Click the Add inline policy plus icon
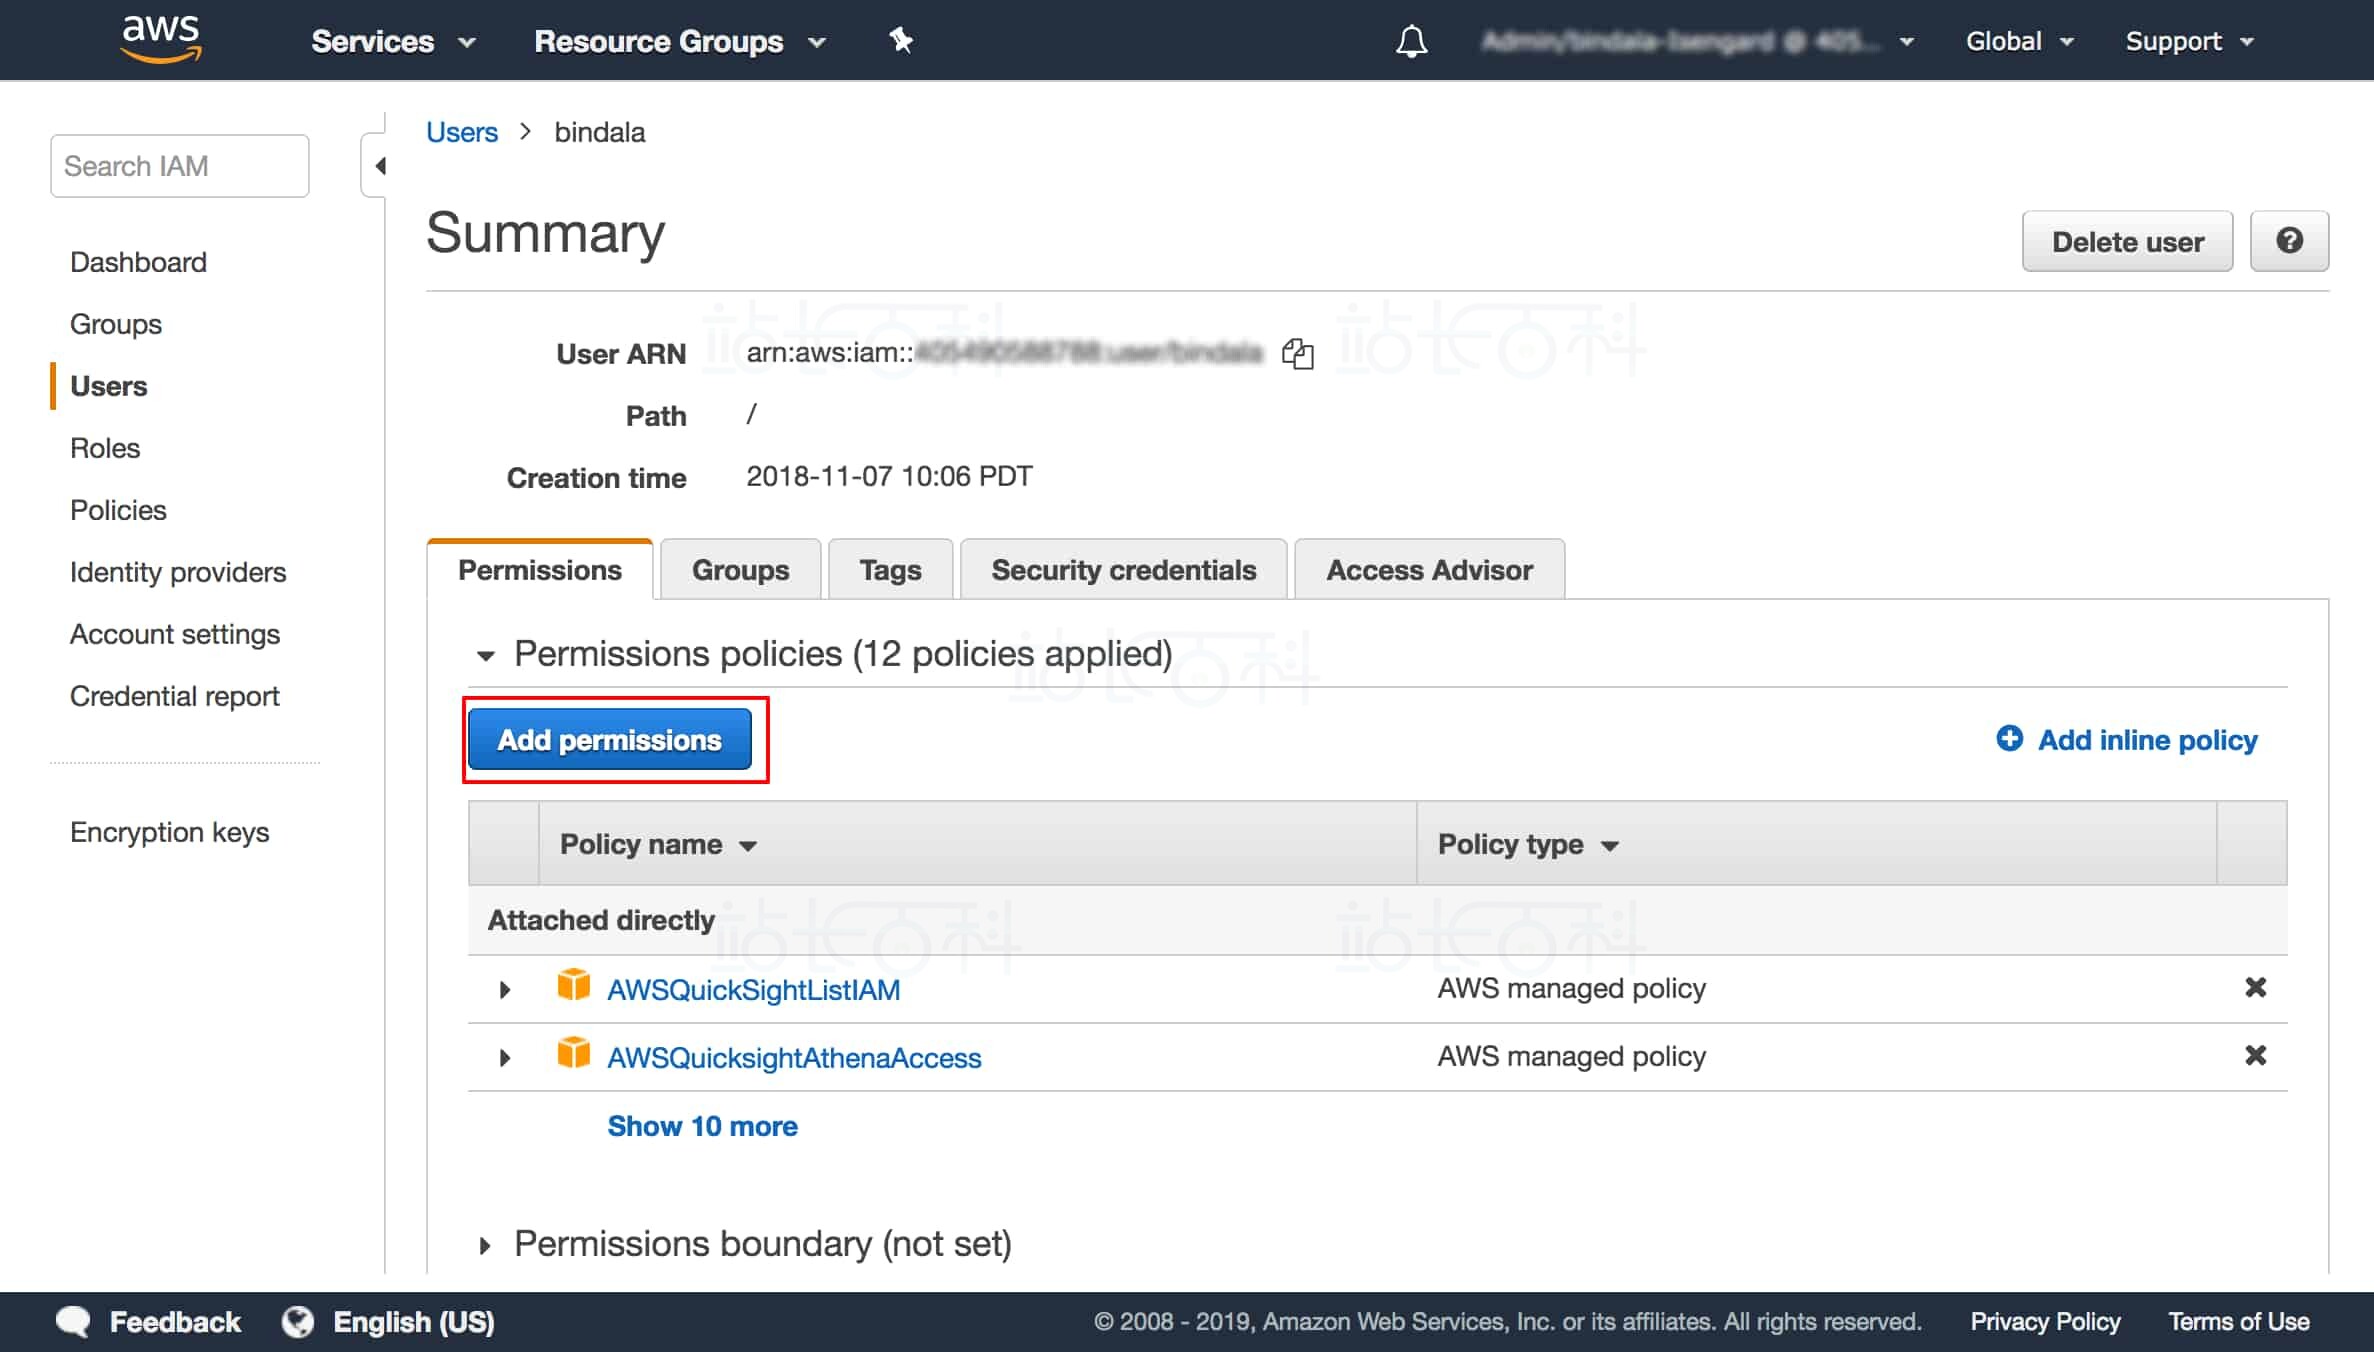 coord(2009,739)
